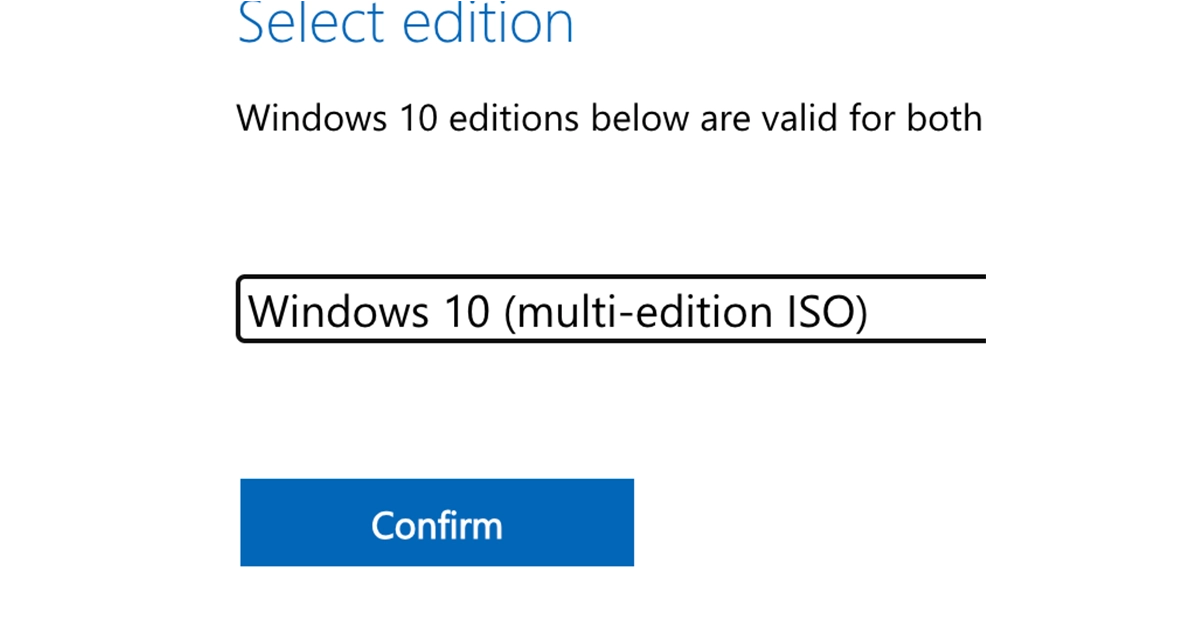
Task: Click the 'Confirm' label on the button
Action: point(437,526)
